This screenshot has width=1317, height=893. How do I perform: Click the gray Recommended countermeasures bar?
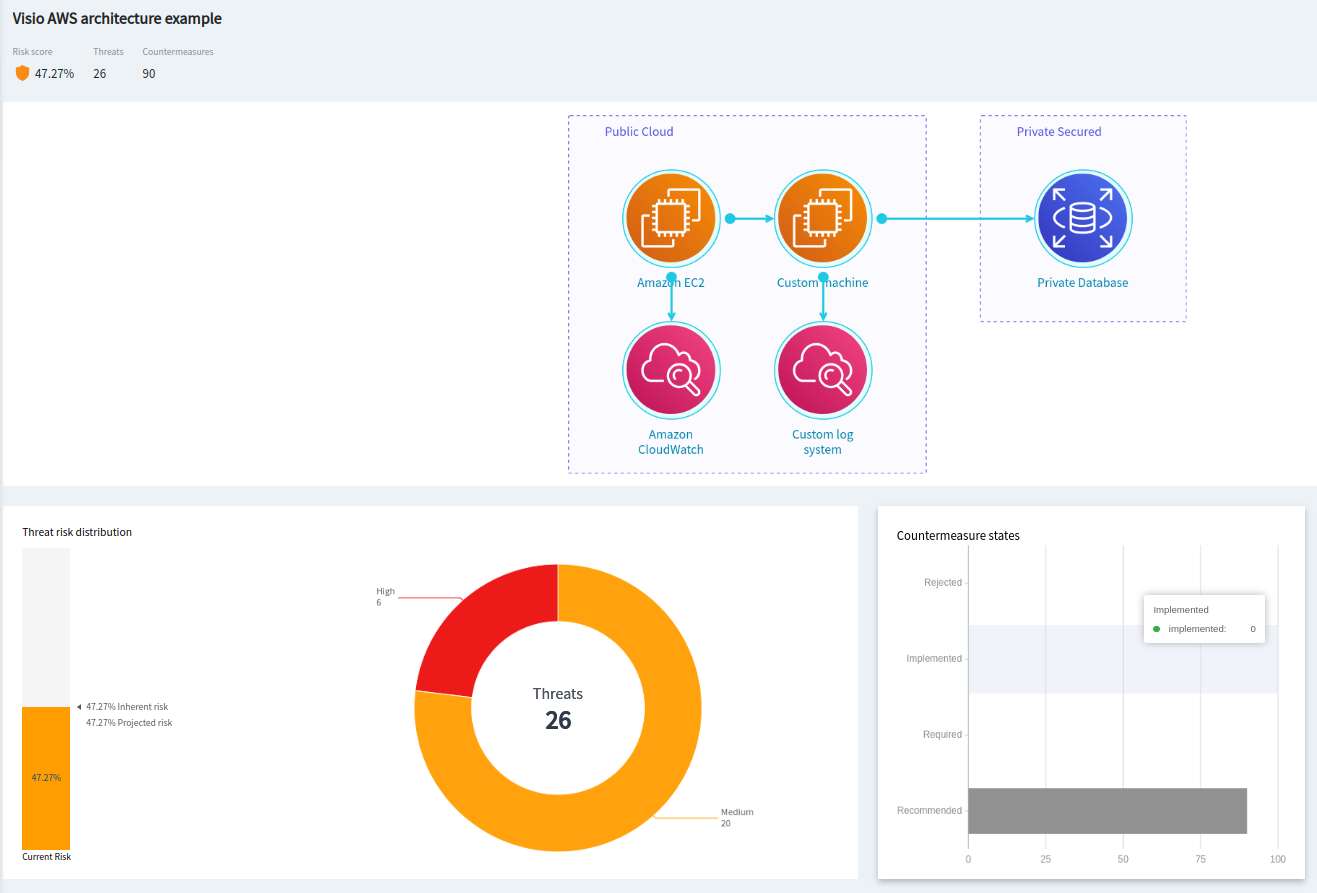point(1107,811)
